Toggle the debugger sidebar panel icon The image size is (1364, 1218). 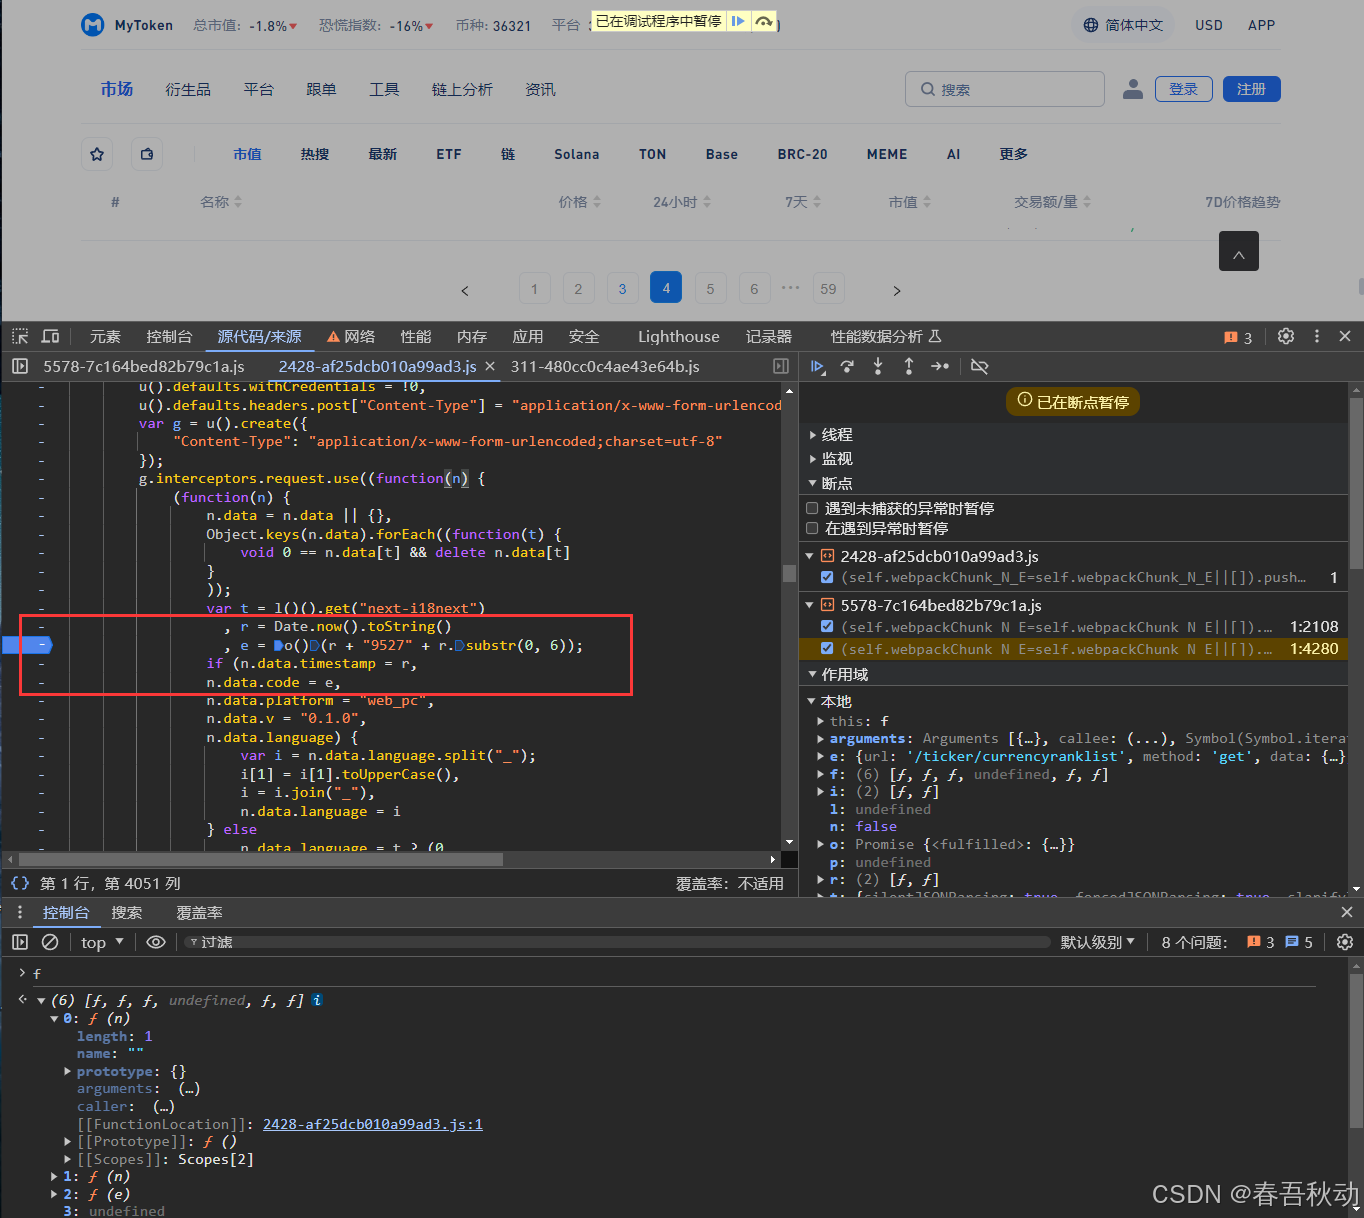coord(781,366)
